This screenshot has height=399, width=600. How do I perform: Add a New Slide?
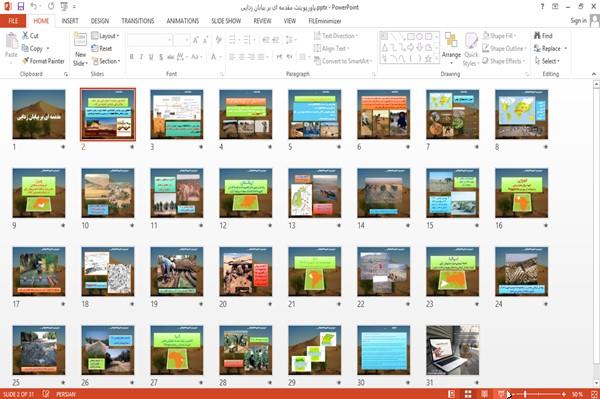pos(80,49)
